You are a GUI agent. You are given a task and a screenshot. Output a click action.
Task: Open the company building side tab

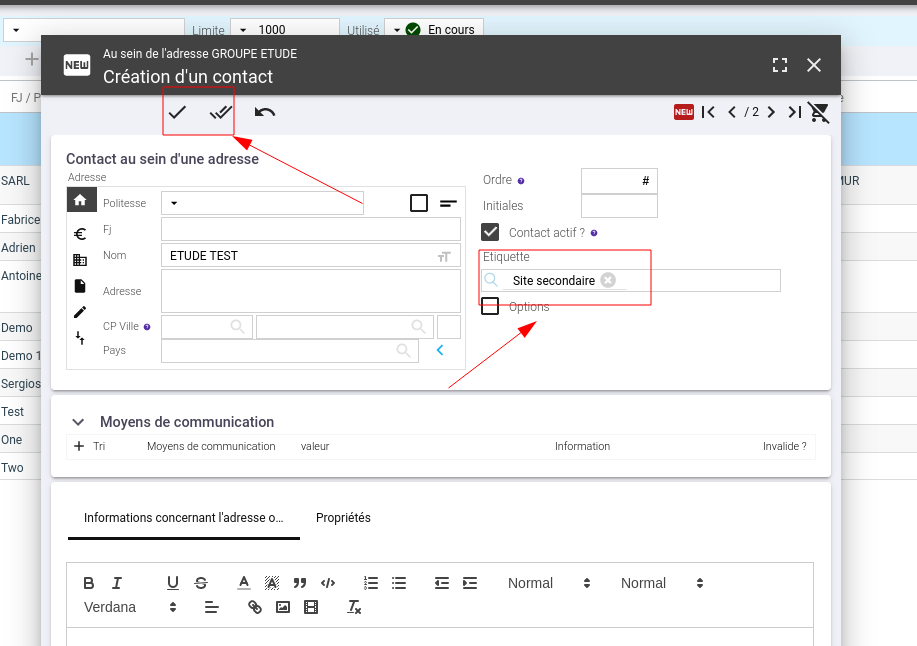tap(80, 260)
